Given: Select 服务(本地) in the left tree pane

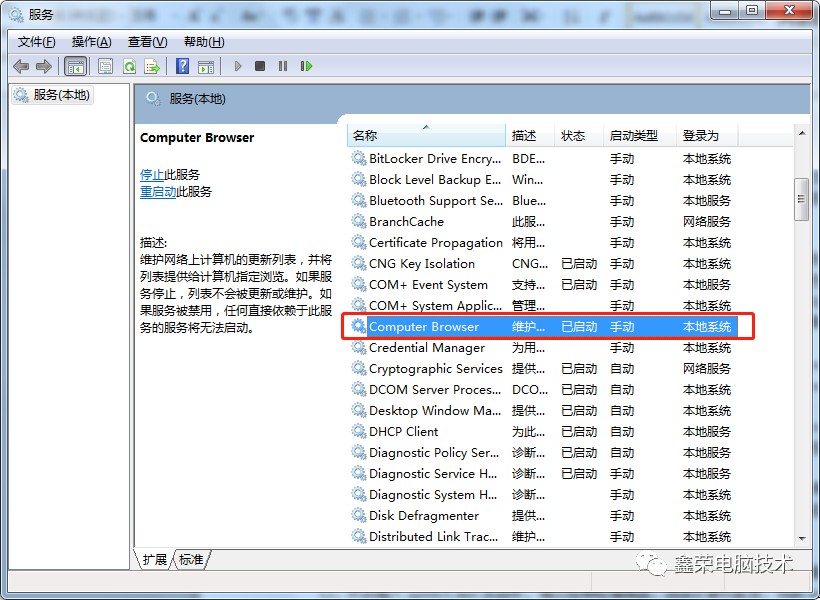Looking at the screenshot, I should coord(55,96).
